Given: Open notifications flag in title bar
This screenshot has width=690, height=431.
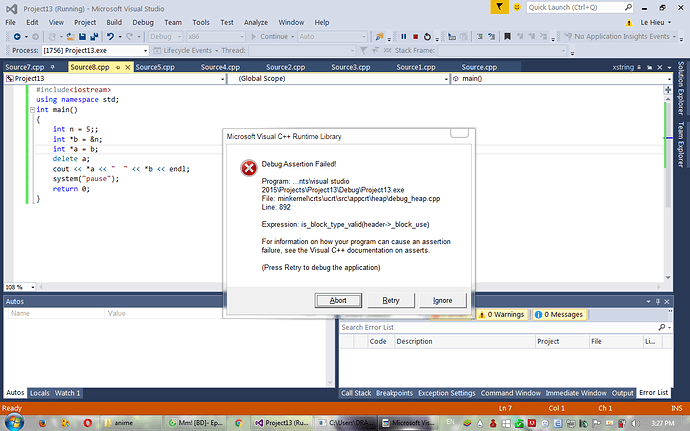Looking at the screenshot, I should tap(499, 7).
